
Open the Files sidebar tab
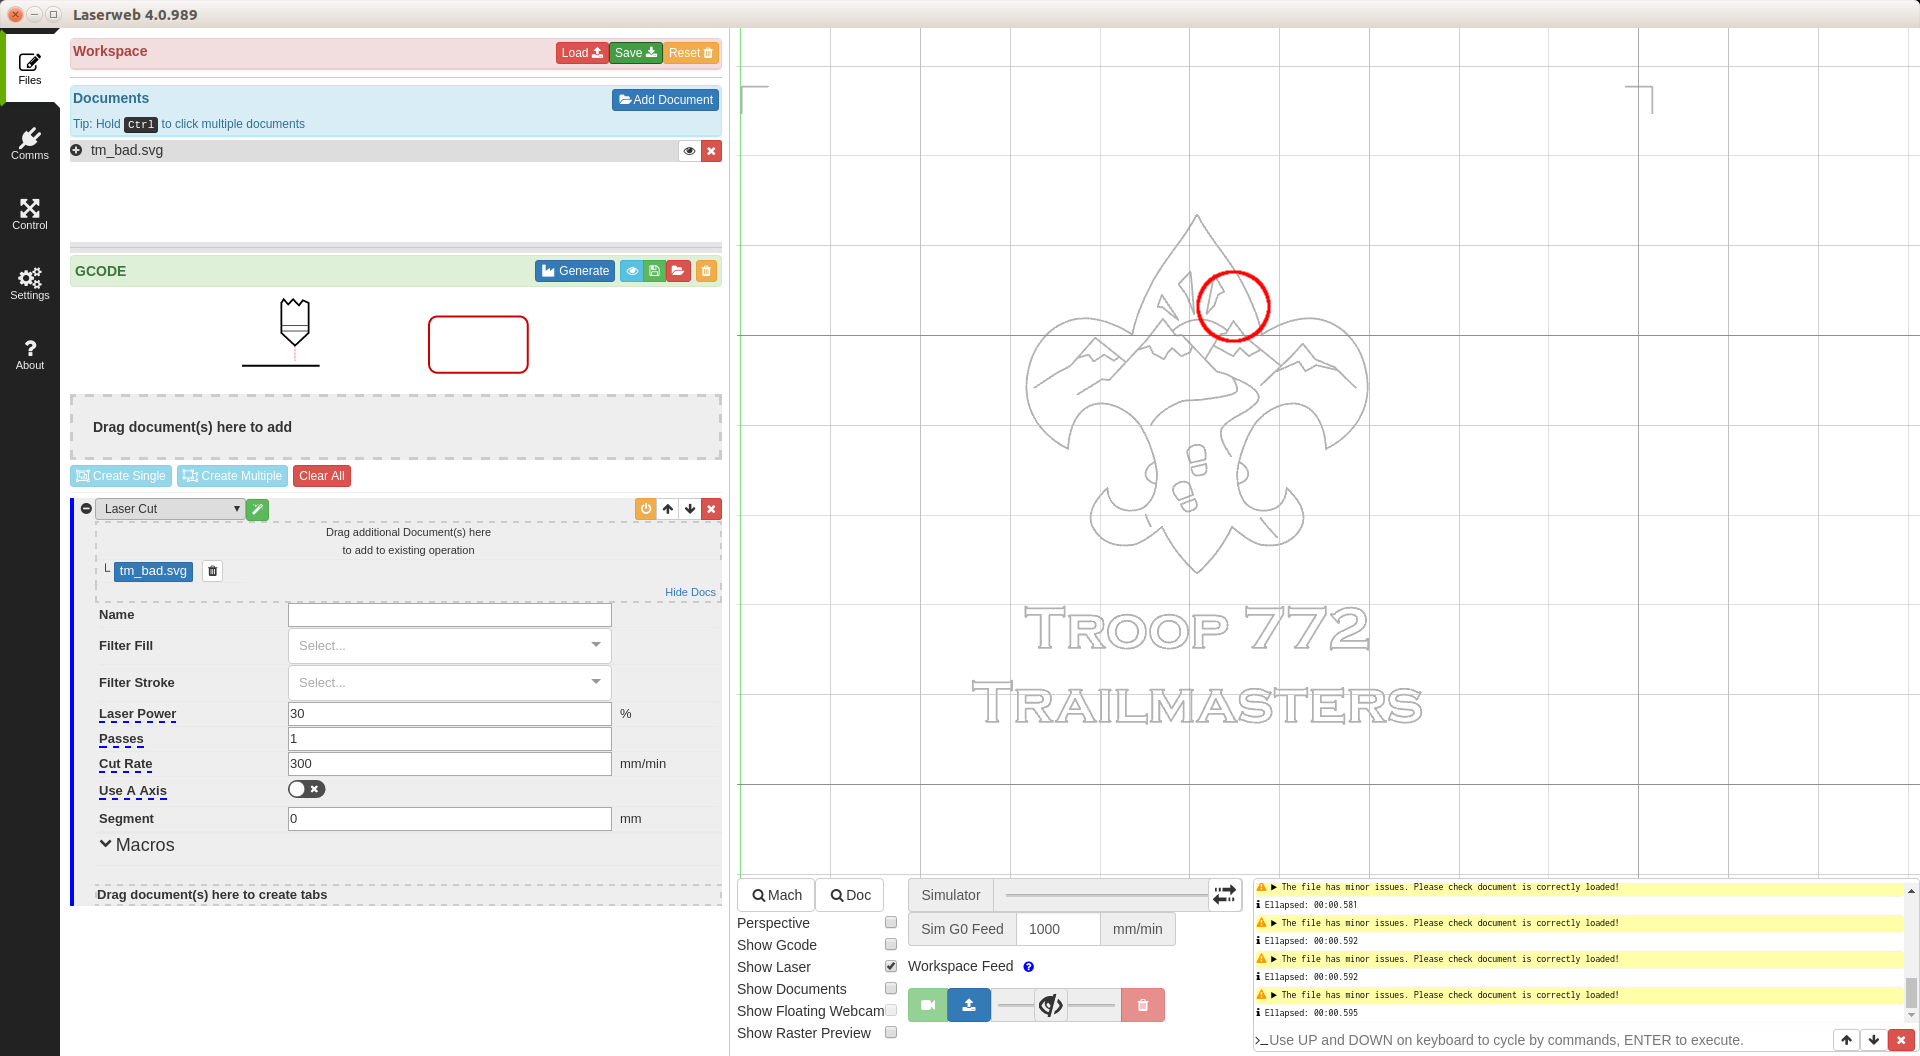click(30, 68)
